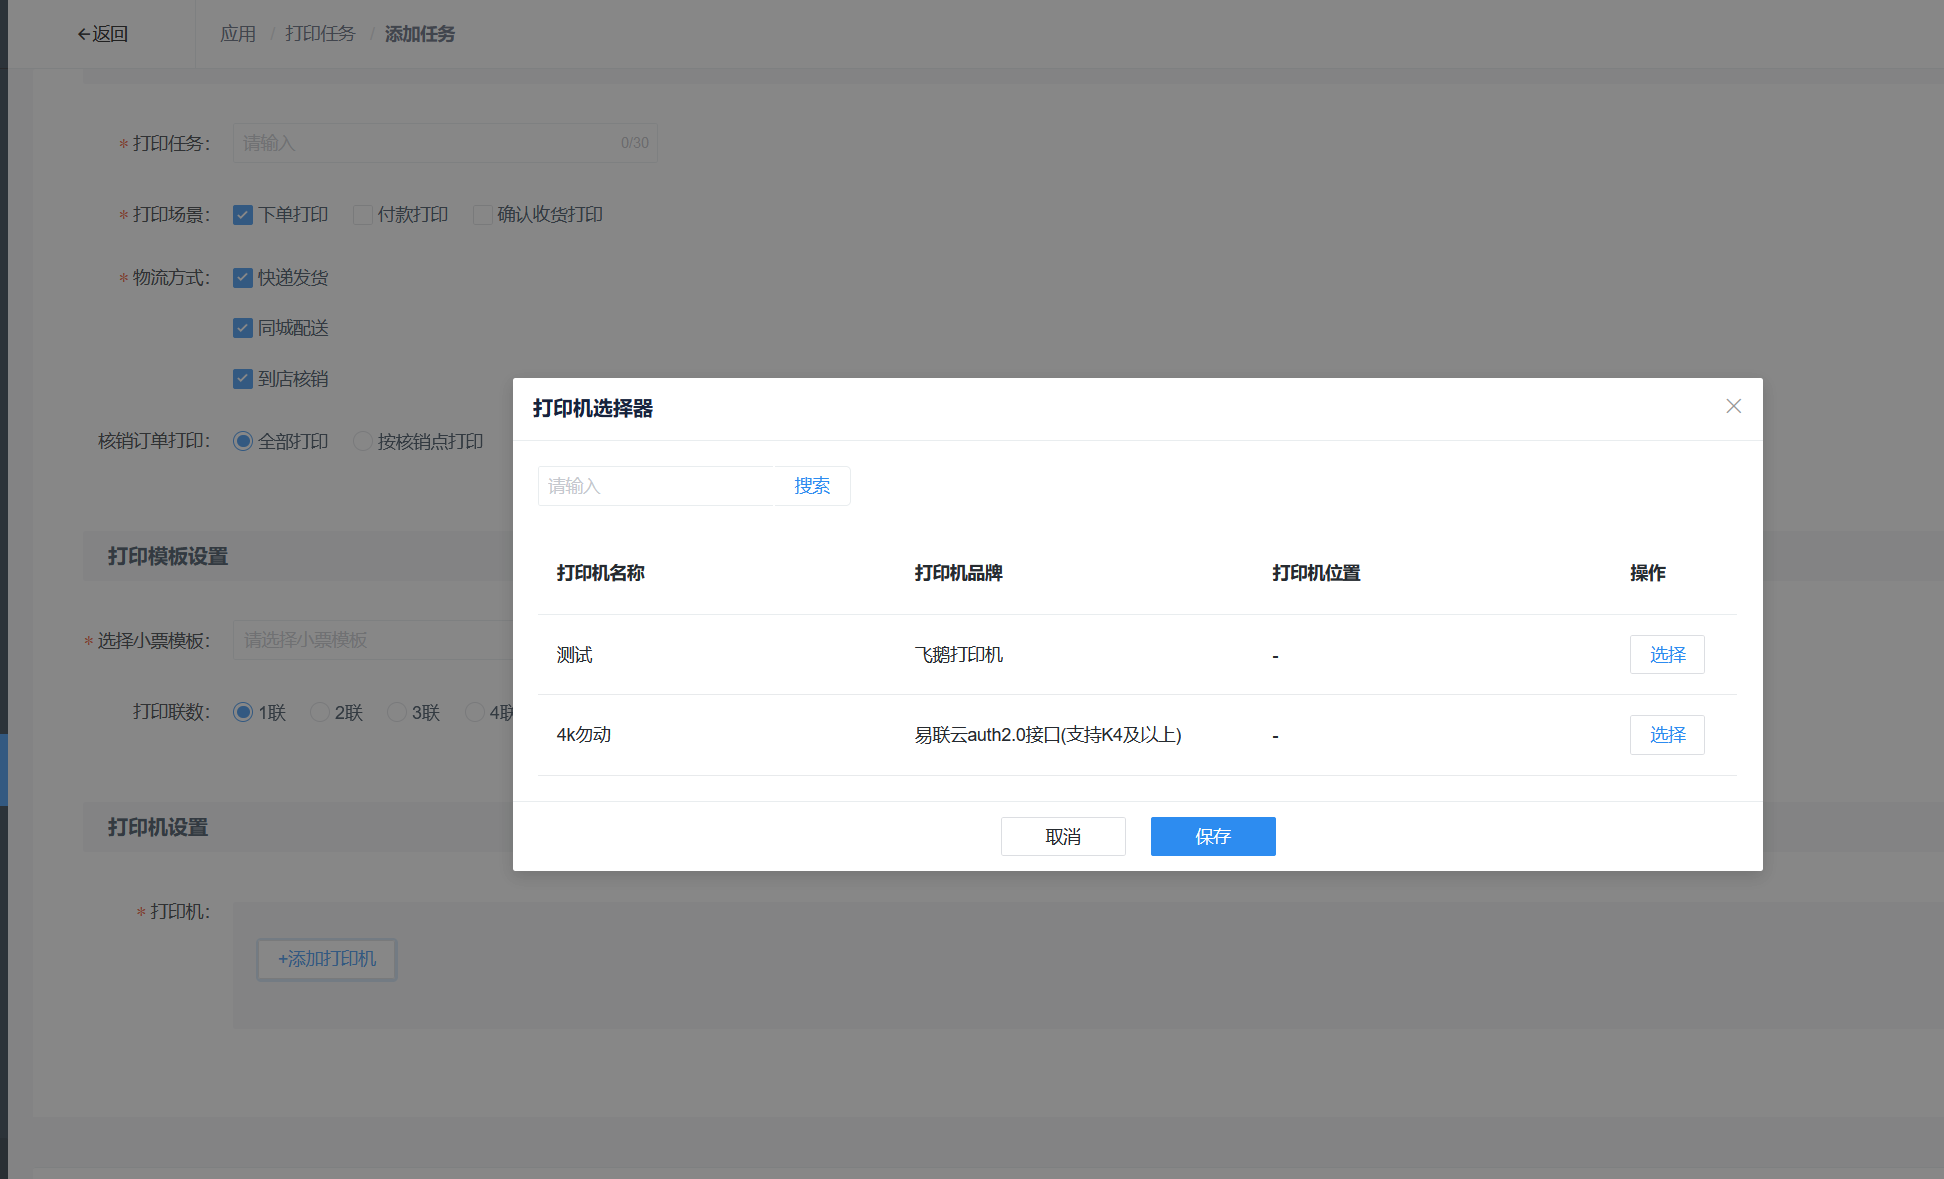
Task: Select the 4k勿动 printer via 选择
Action: pyautogui.click(x=1666, y=735)
